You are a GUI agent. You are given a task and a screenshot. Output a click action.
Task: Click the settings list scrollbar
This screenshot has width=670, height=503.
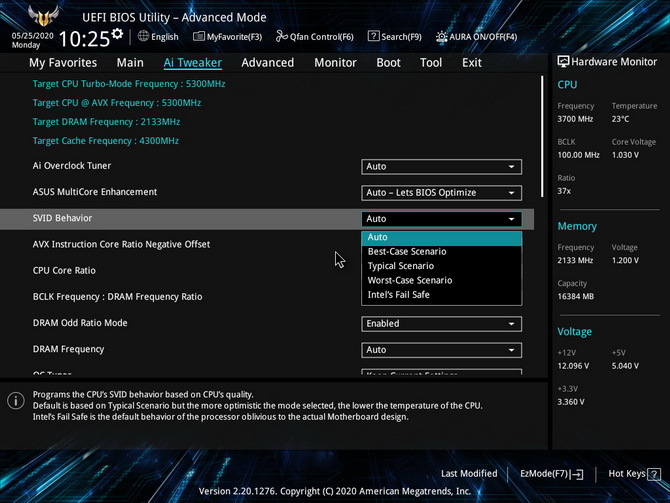coord(542,137)
